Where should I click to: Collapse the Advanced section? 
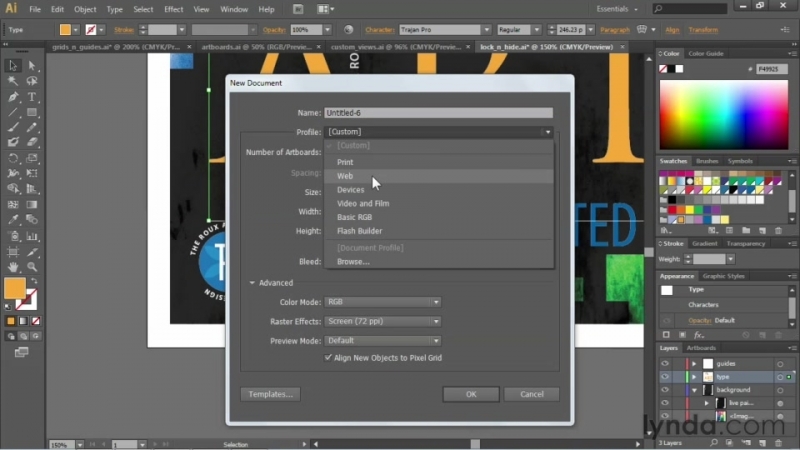pos(252,283)
